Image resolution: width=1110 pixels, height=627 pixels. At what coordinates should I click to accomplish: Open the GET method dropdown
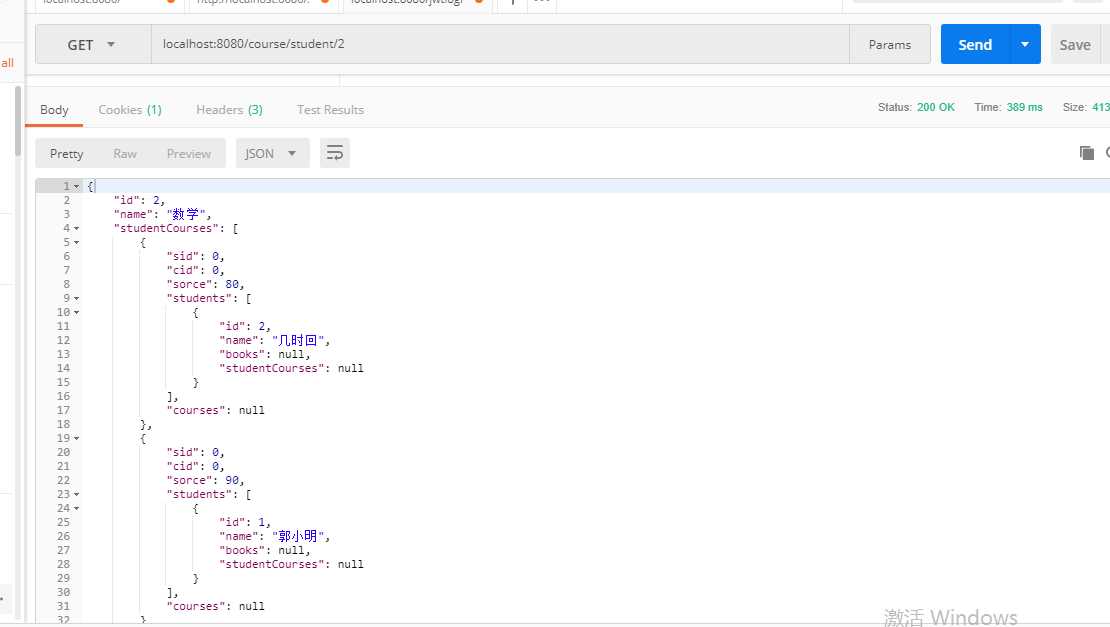click(x=93, y=45)
